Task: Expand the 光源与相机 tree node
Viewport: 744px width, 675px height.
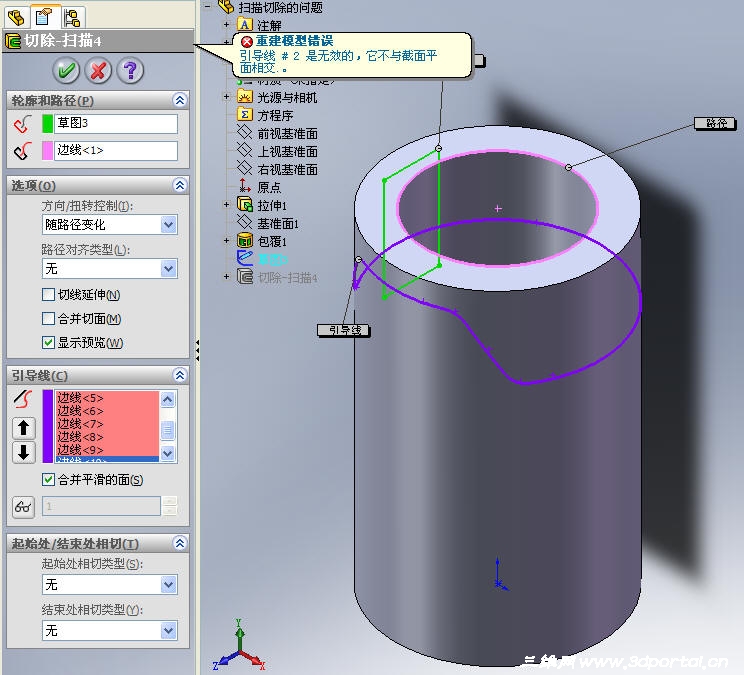Action: pyautogui.click(x=226, y=96)
